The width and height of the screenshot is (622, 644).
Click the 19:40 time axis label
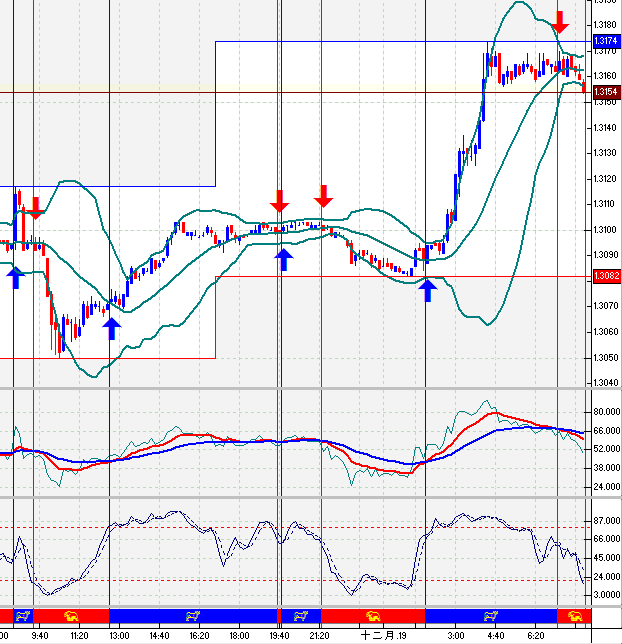tap(279, 636)
